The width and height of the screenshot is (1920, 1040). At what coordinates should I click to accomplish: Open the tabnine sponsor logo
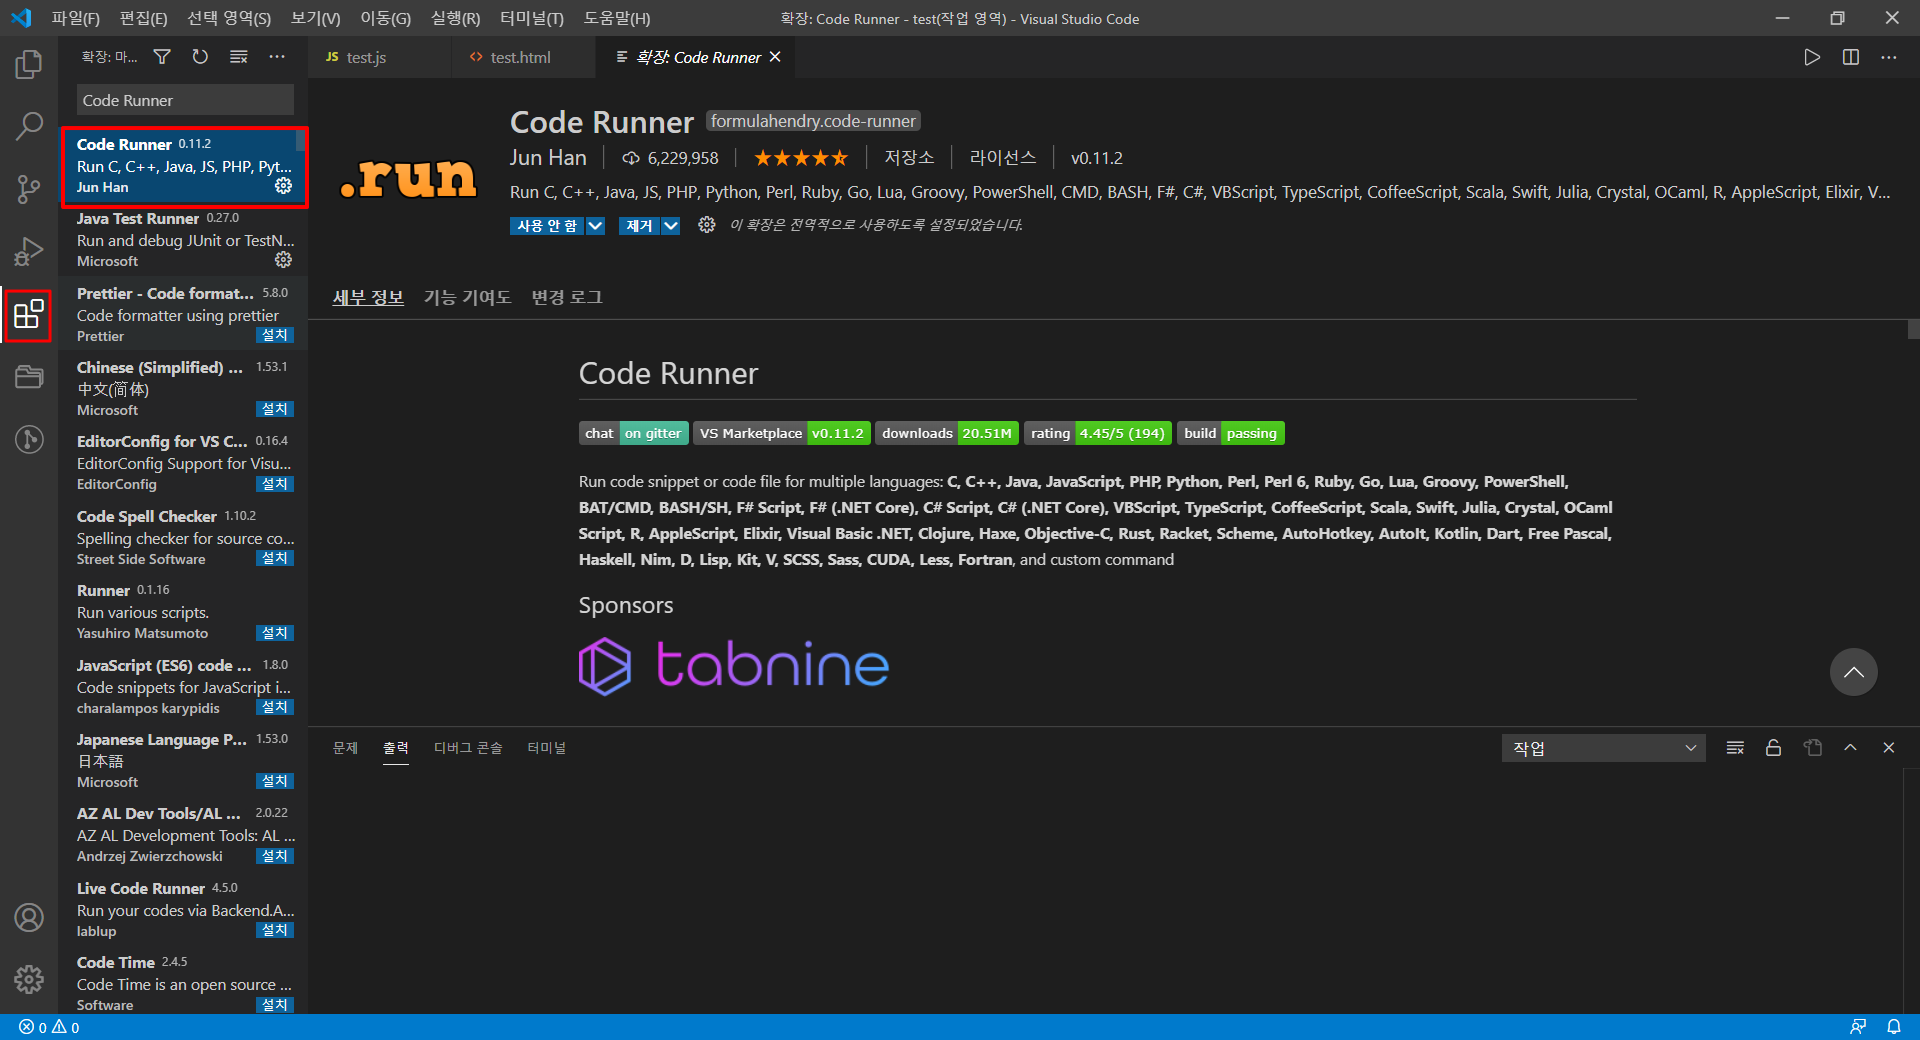pyautogui.click(x=734, y=666)
